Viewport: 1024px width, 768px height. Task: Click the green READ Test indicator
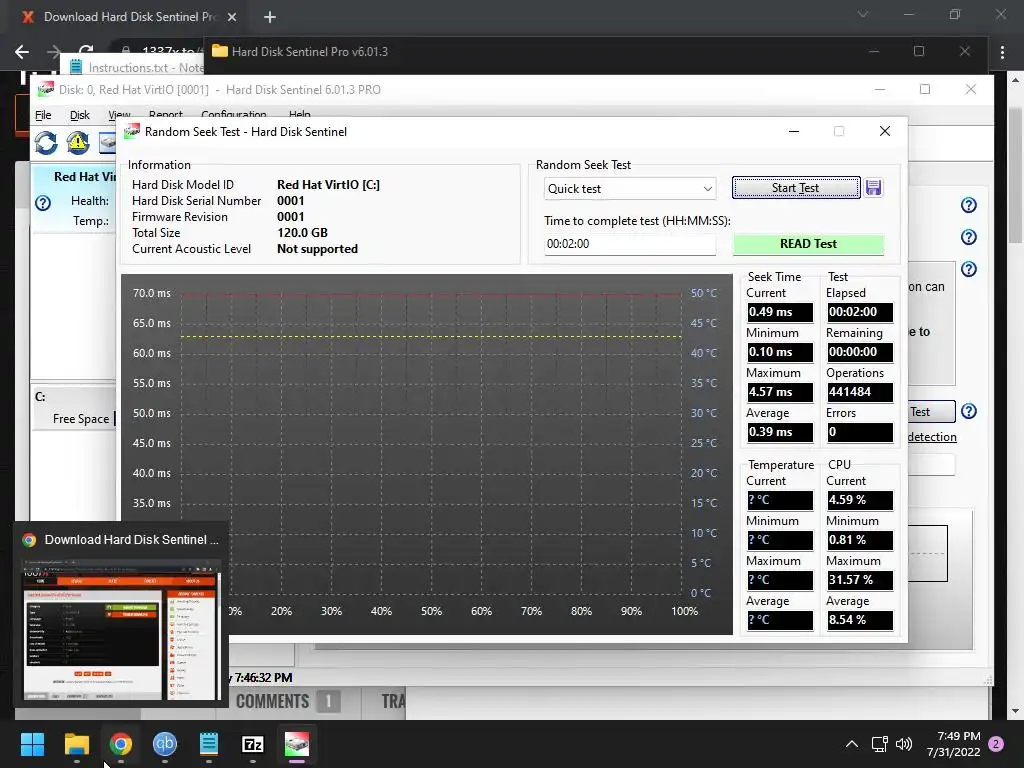point(808,244)
